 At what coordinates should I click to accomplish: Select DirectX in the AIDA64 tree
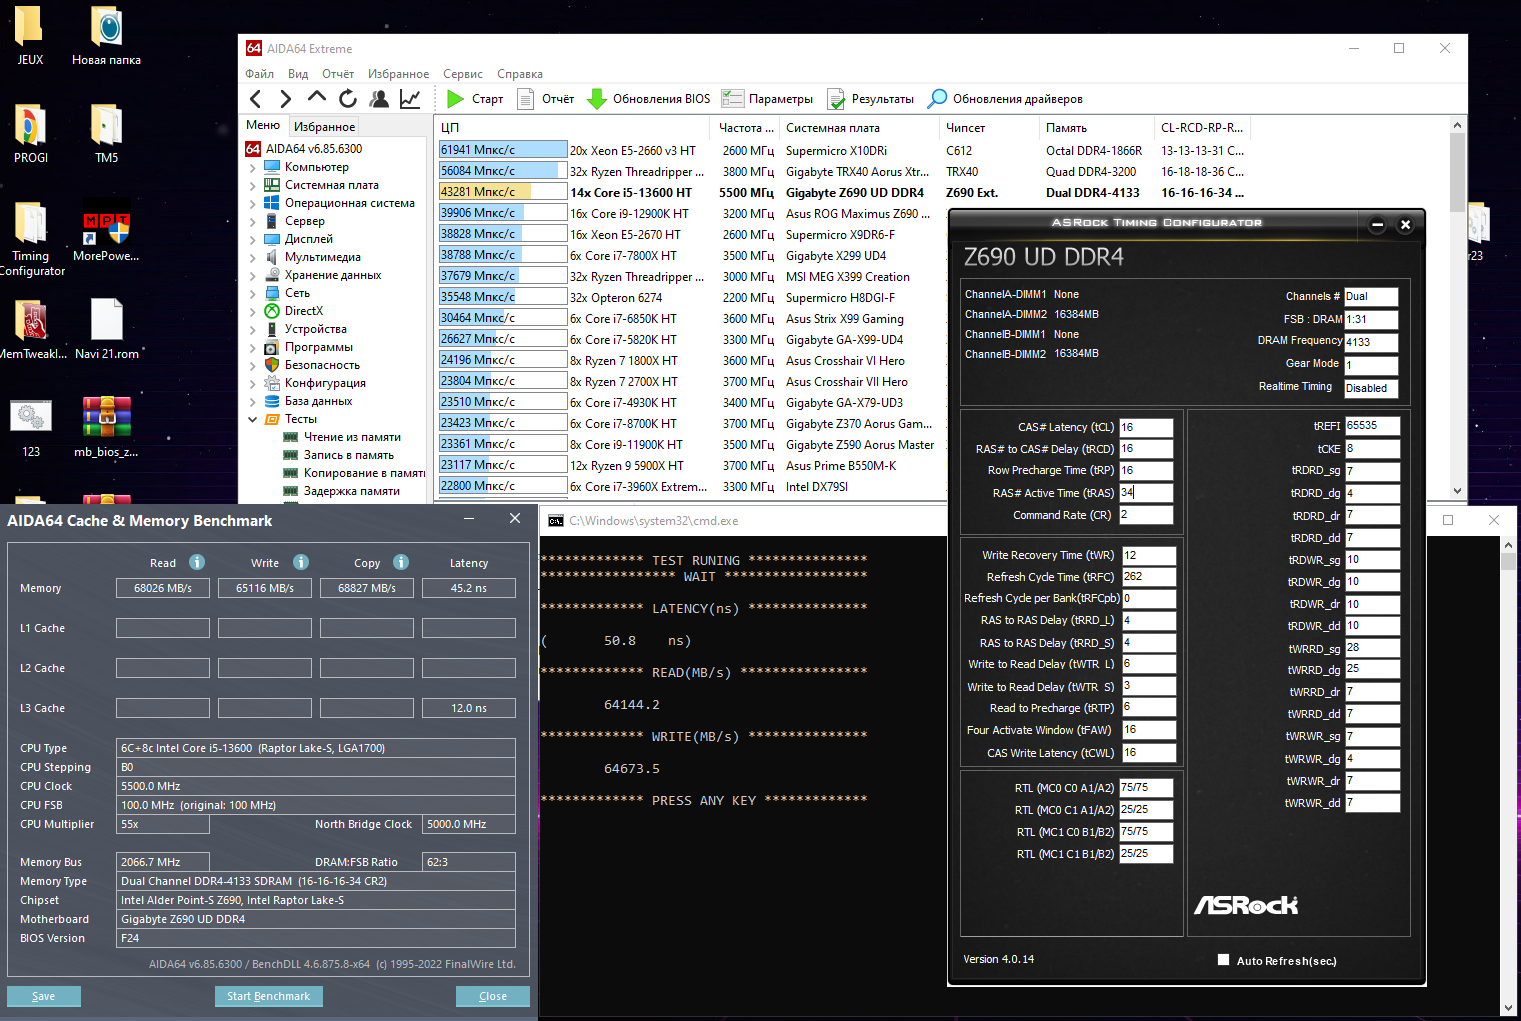coord(303,311)
